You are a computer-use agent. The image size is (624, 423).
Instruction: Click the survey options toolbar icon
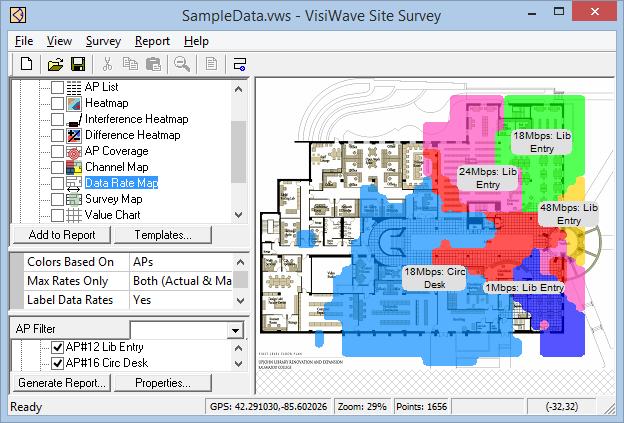[240, 64]
